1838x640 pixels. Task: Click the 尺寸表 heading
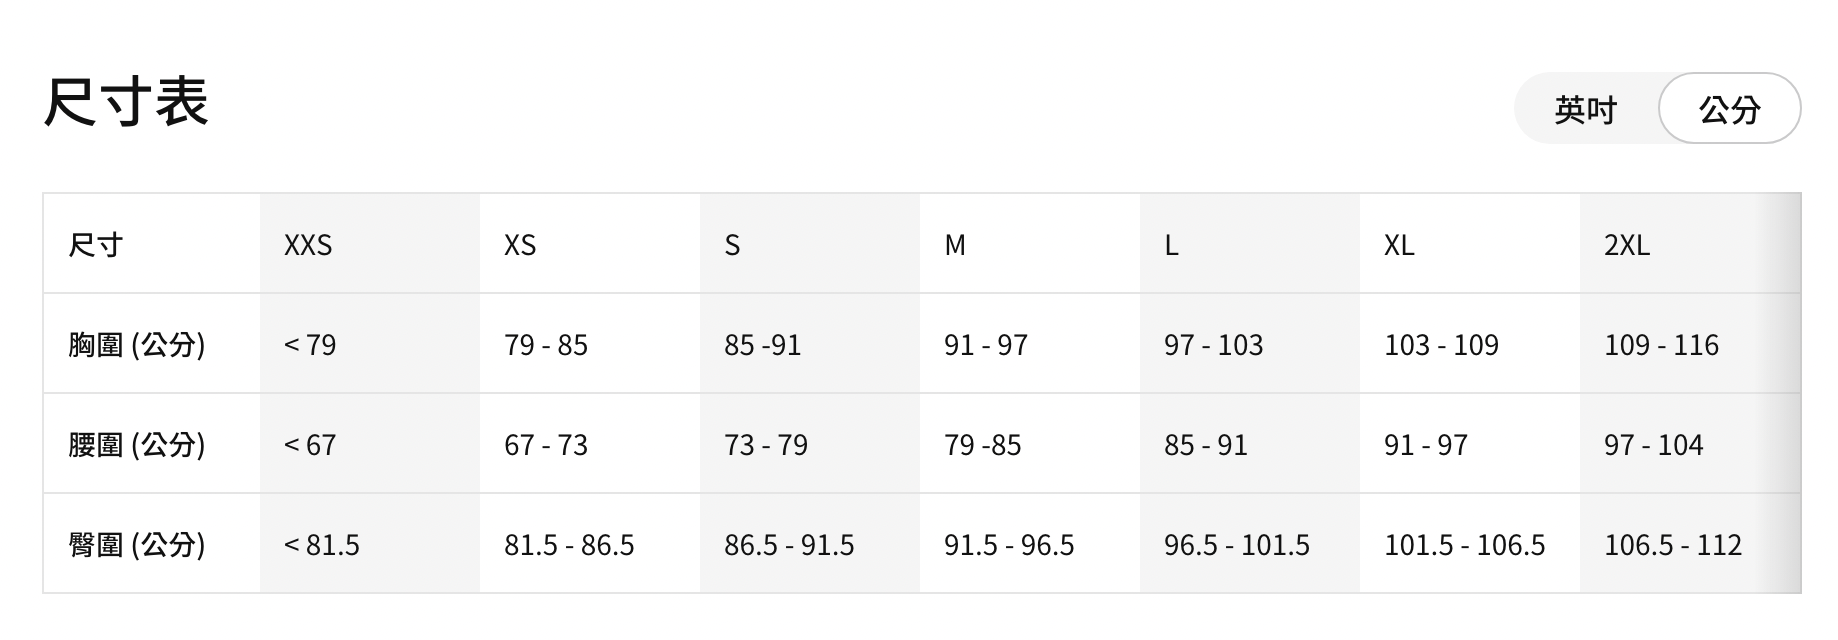pos(126,102)
